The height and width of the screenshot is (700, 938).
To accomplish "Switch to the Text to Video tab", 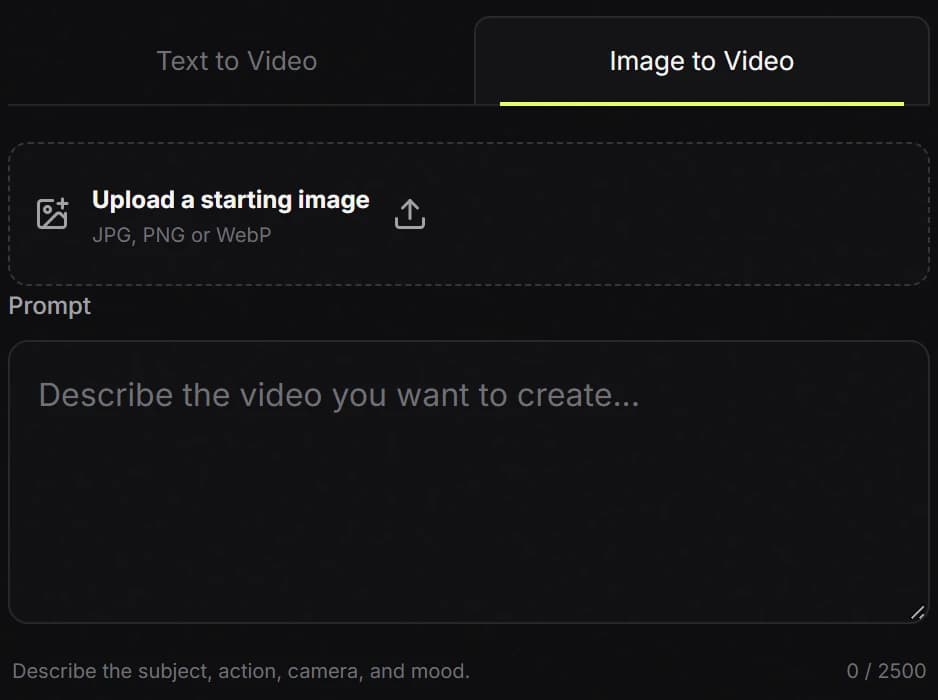I will tap(237, 61).
